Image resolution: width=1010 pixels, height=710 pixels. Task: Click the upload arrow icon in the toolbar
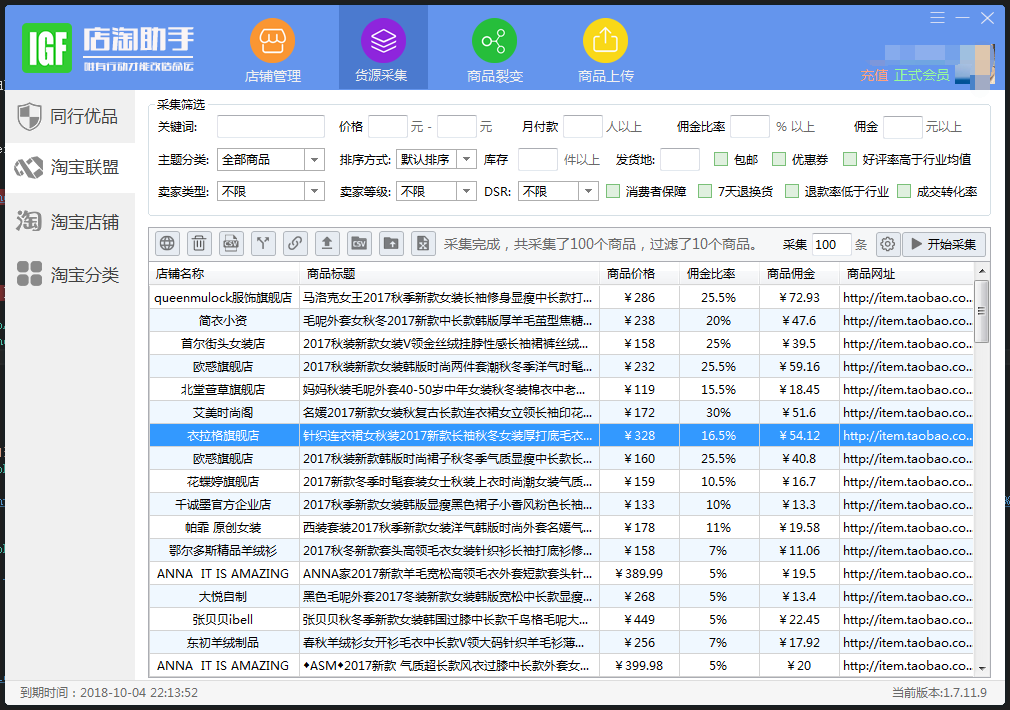[327, 244]
